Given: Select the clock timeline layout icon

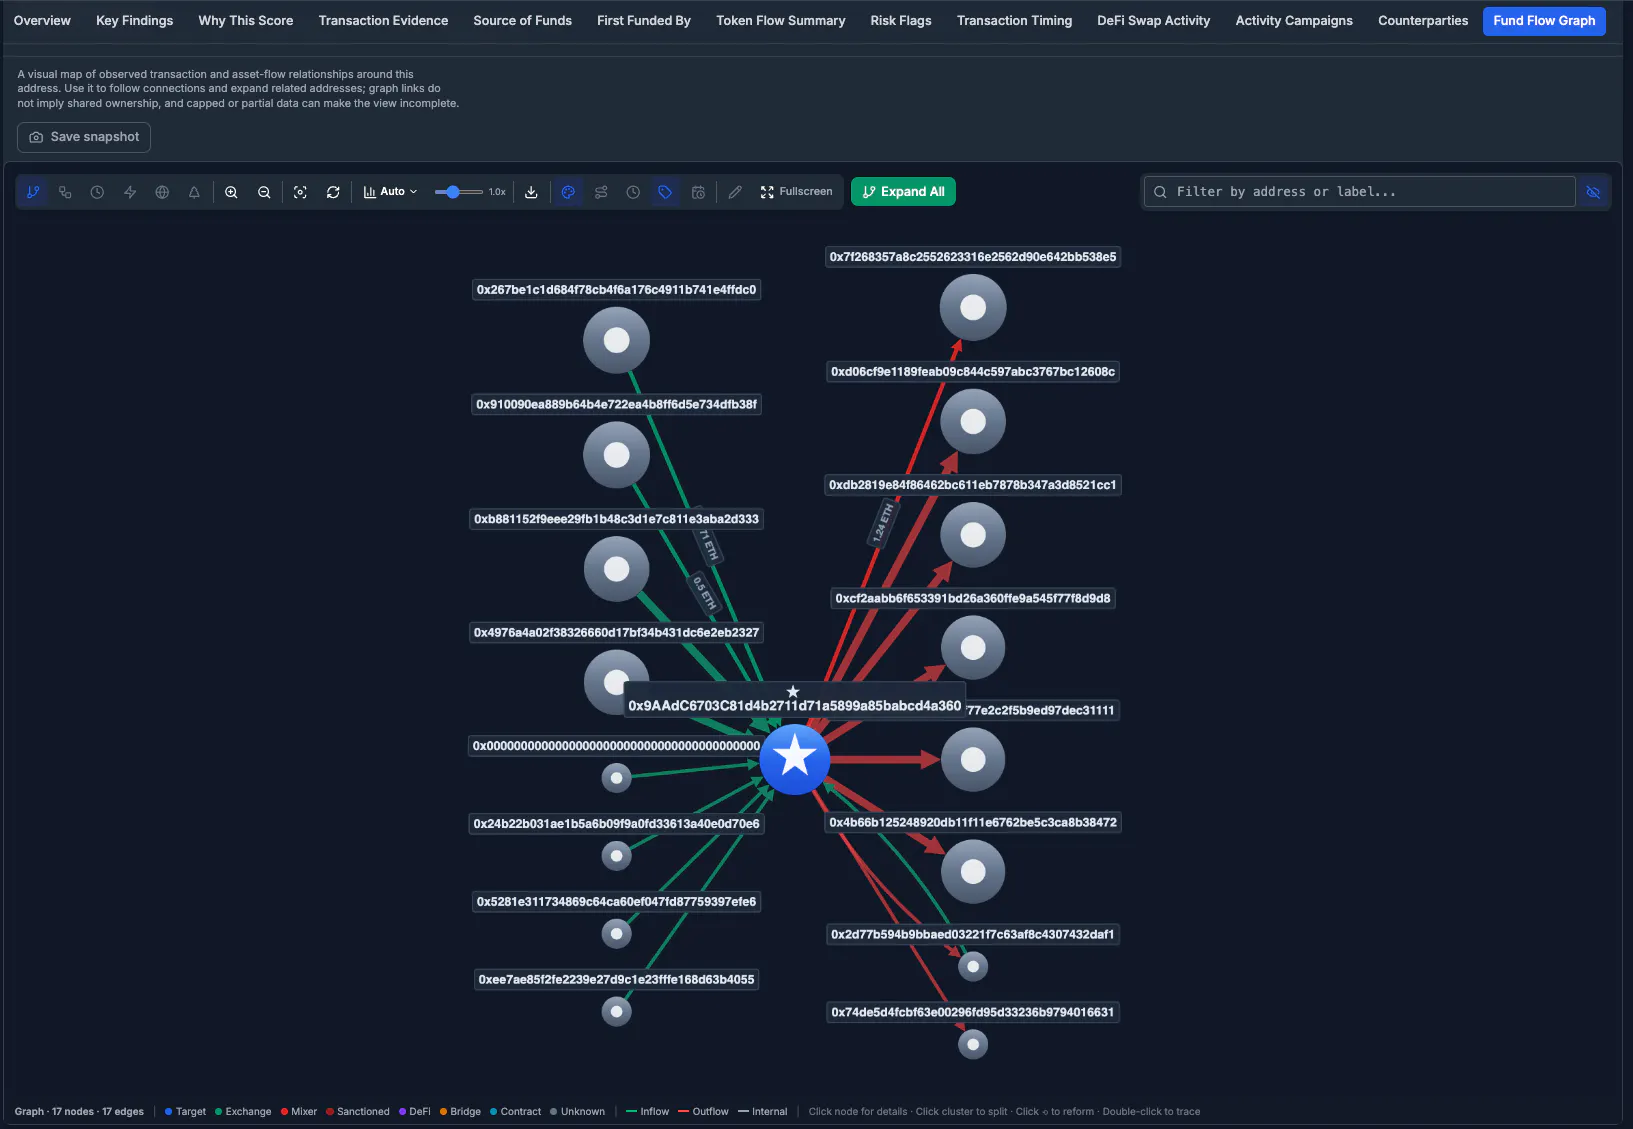Looking at the screenshot, I should pyautogui.click(x=97, y=192).
